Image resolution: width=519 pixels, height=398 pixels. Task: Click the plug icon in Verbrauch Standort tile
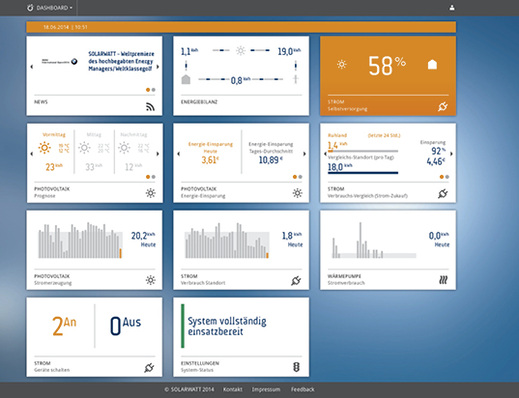296,281
